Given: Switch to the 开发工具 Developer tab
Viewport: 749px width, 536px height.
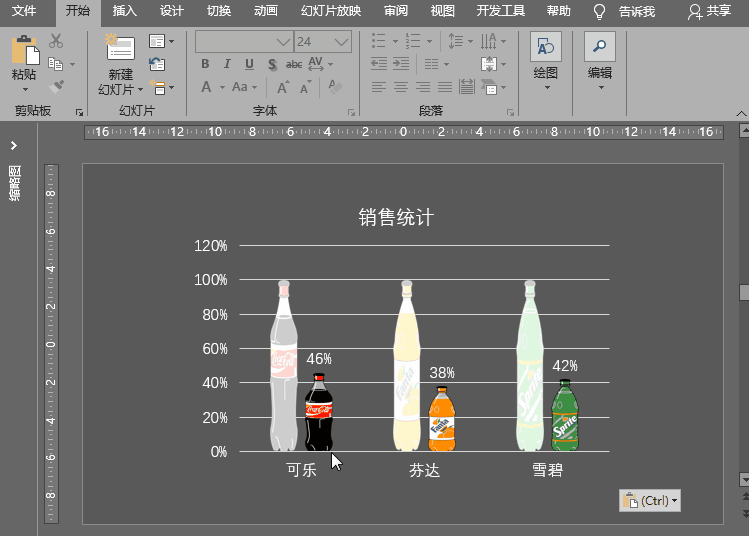Looking at the screenshot, I should coord(501,11).
